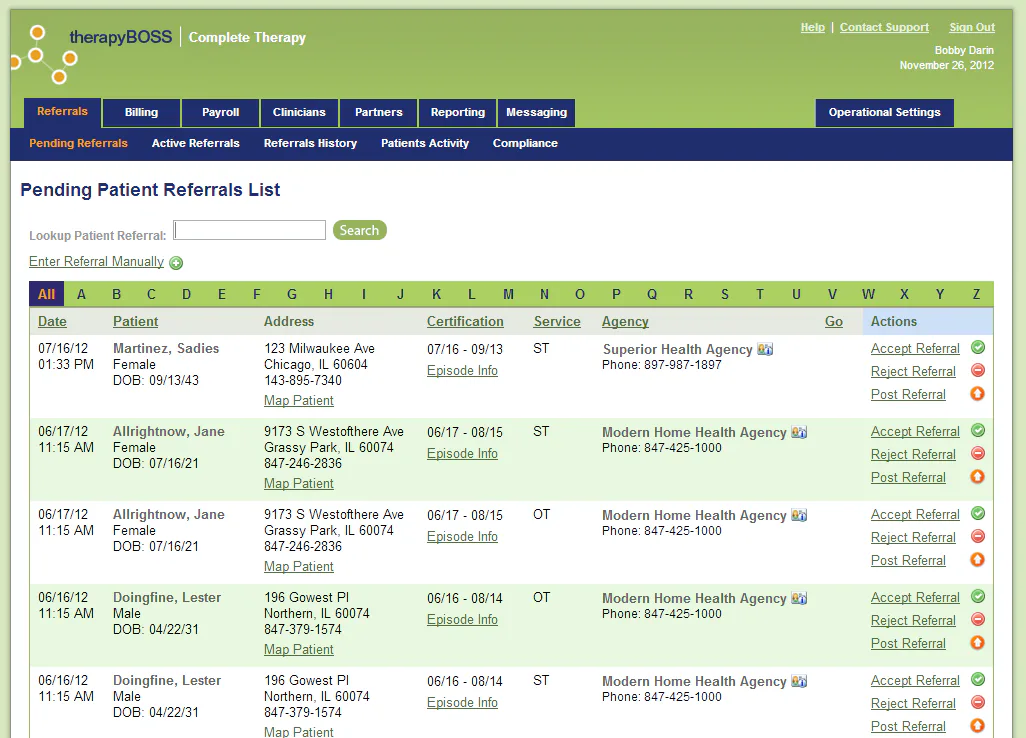Click red reject icon for Allrightnow OT row
This screenshot has height=738, width=1026.
tap(978, 536)
